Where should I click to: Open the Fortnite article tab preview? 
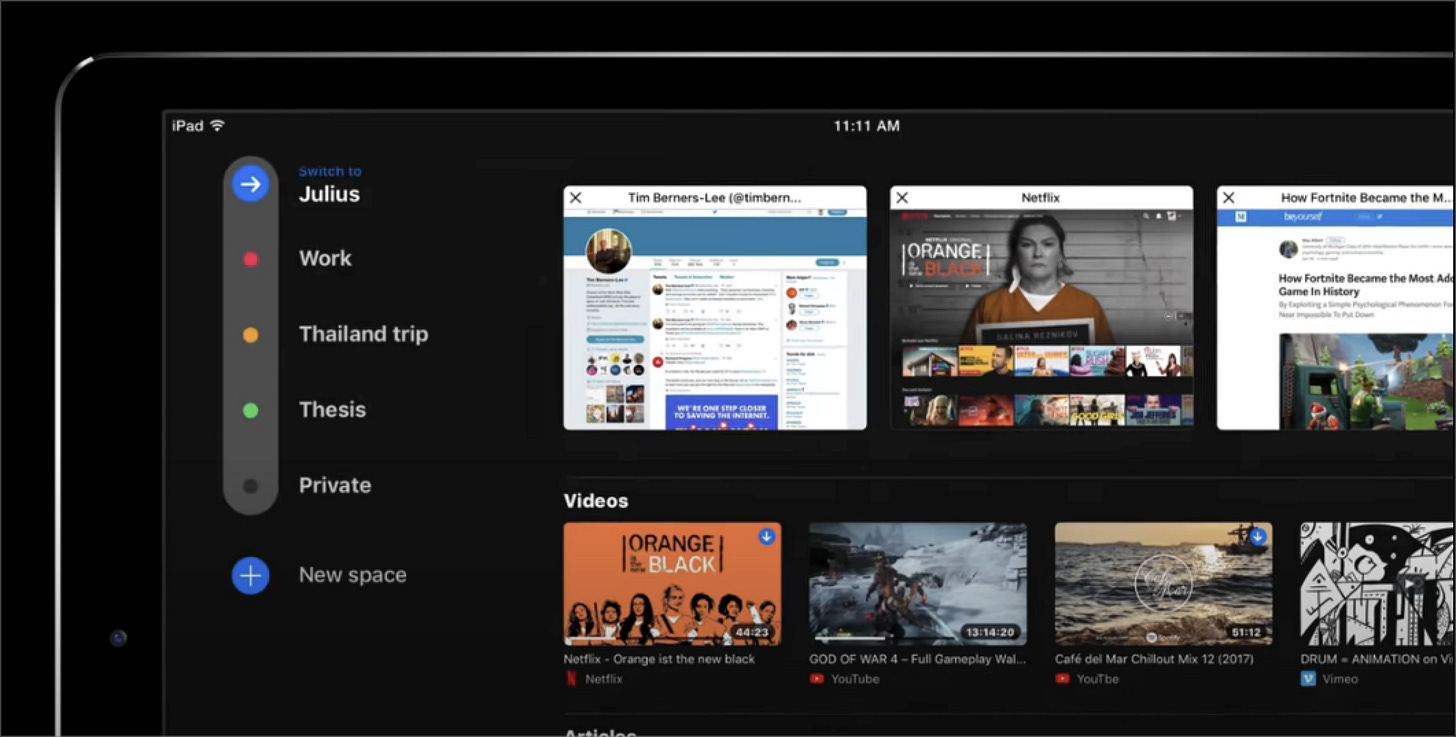coord(1336,320)
